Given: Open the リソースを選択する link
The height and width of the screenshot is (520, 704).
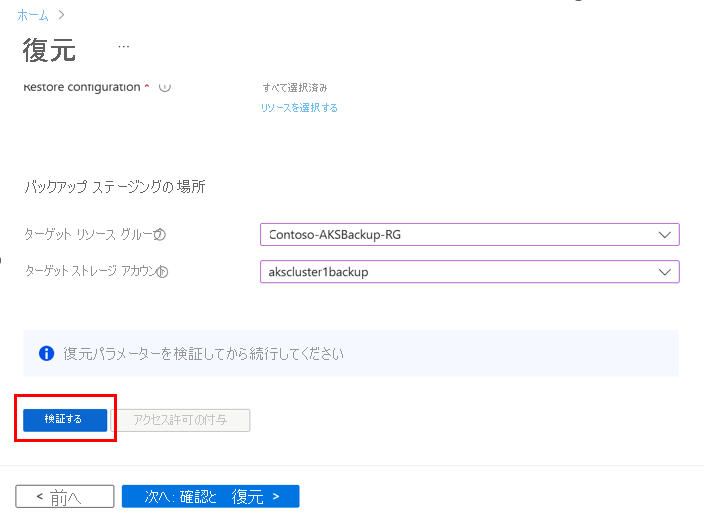Looking at the screenshot, I should (x=299, y=108).
